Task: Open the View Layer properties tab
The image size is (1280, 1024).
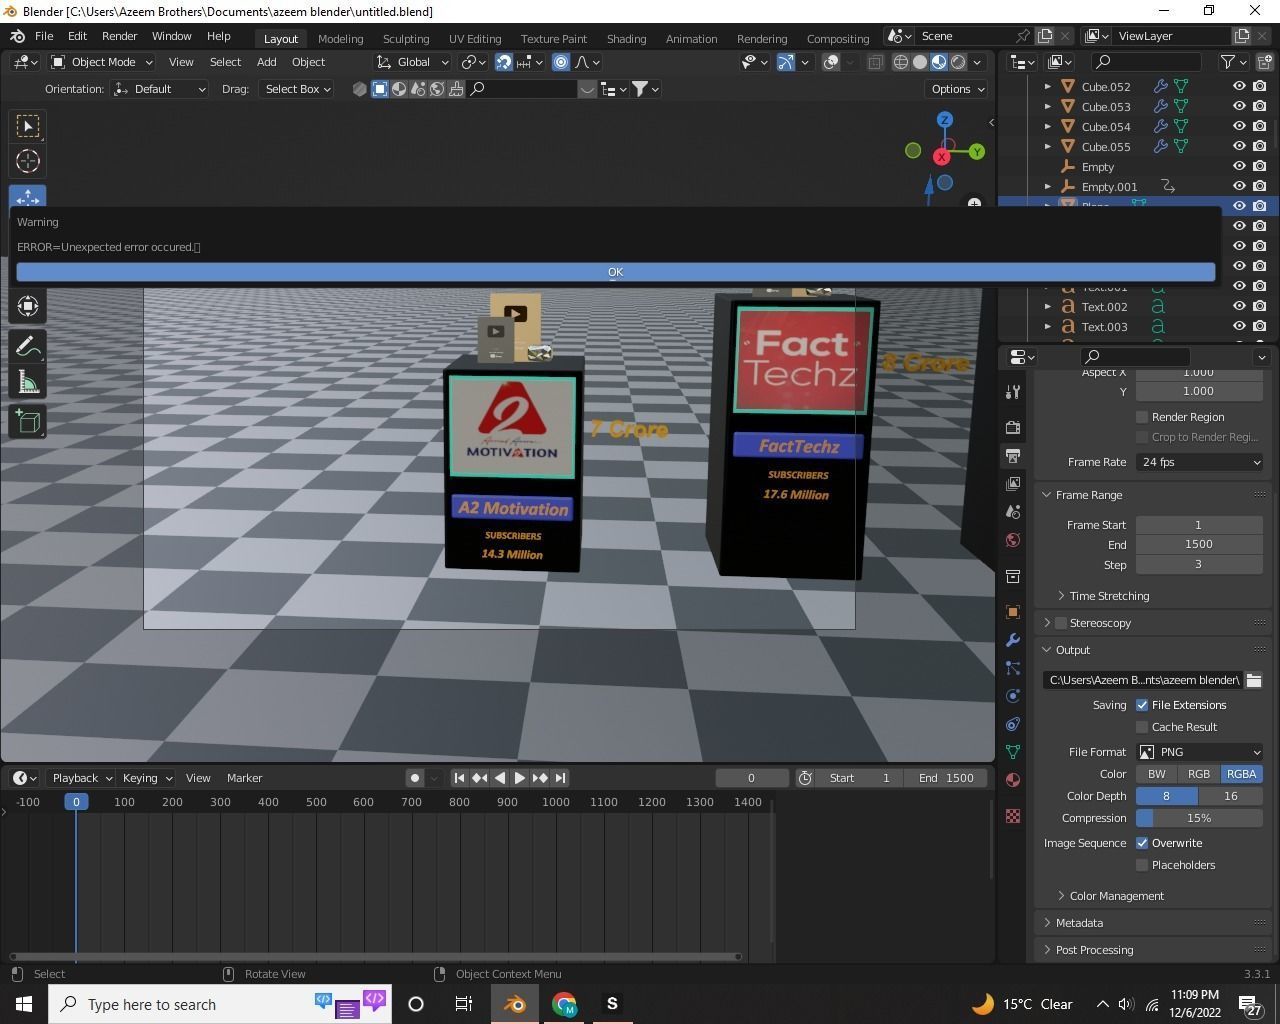Action: click(1013, 483)
